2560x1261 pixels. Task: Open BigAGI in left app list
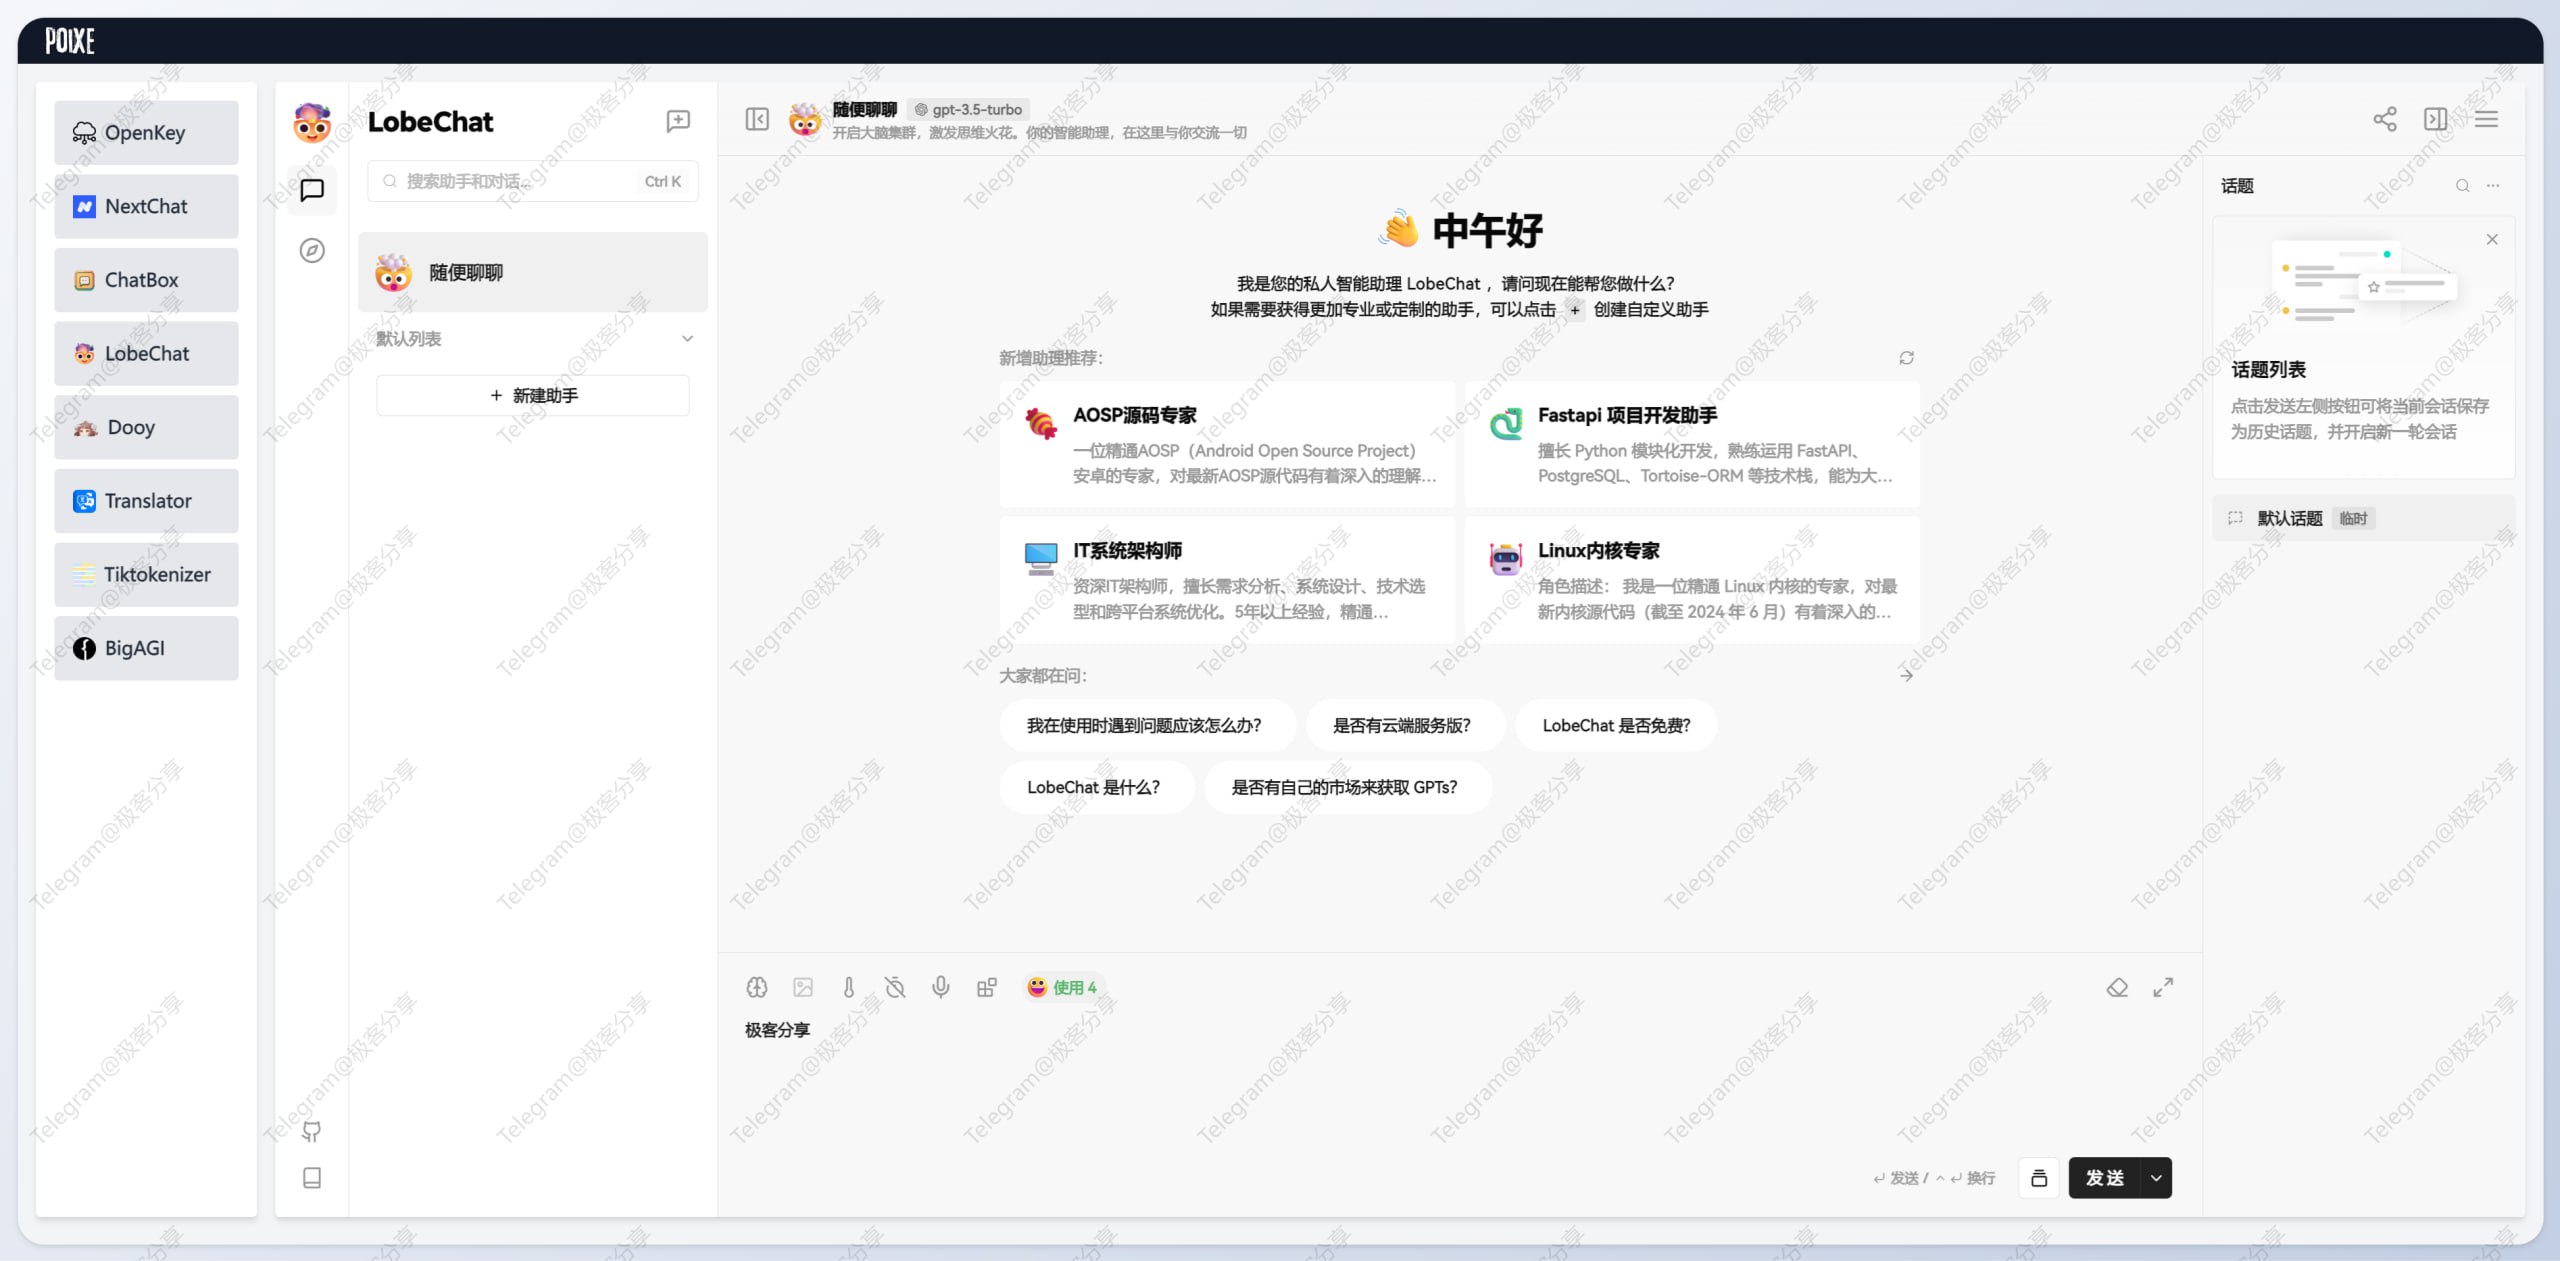[146, 648]
